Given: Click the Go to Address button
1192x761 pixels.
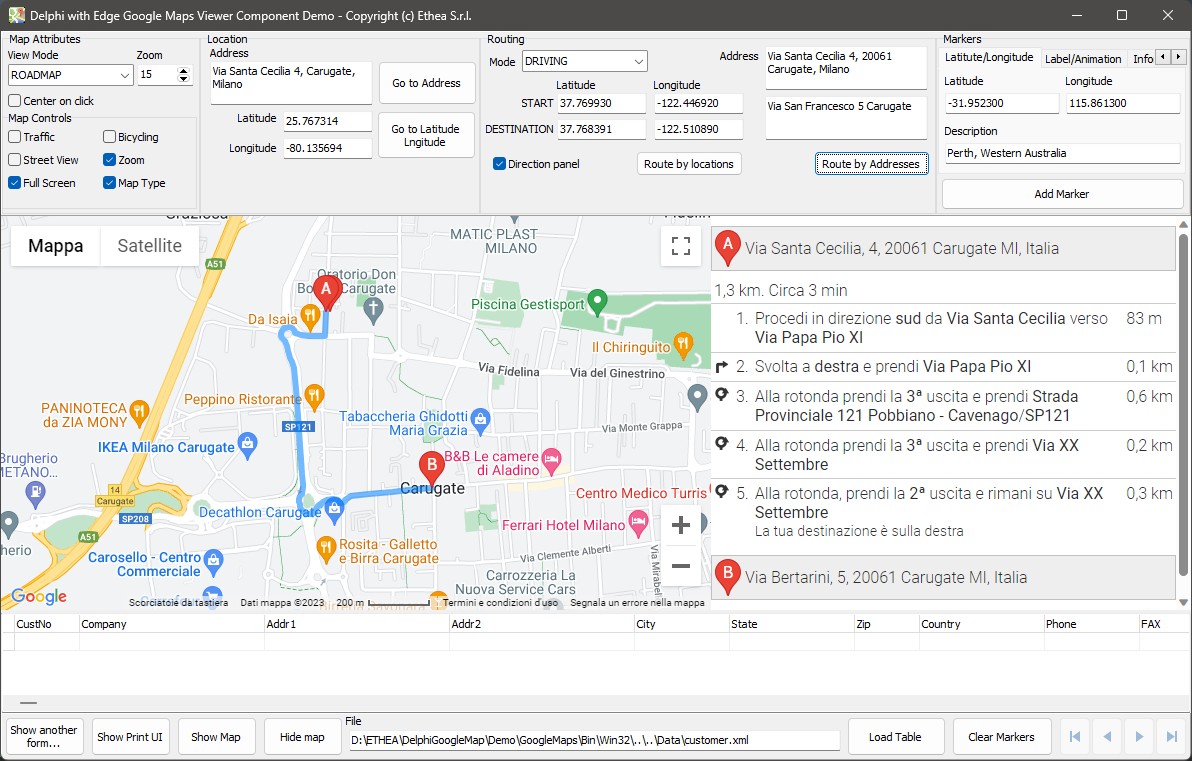Looking at the screenshot, I should 426,83.
